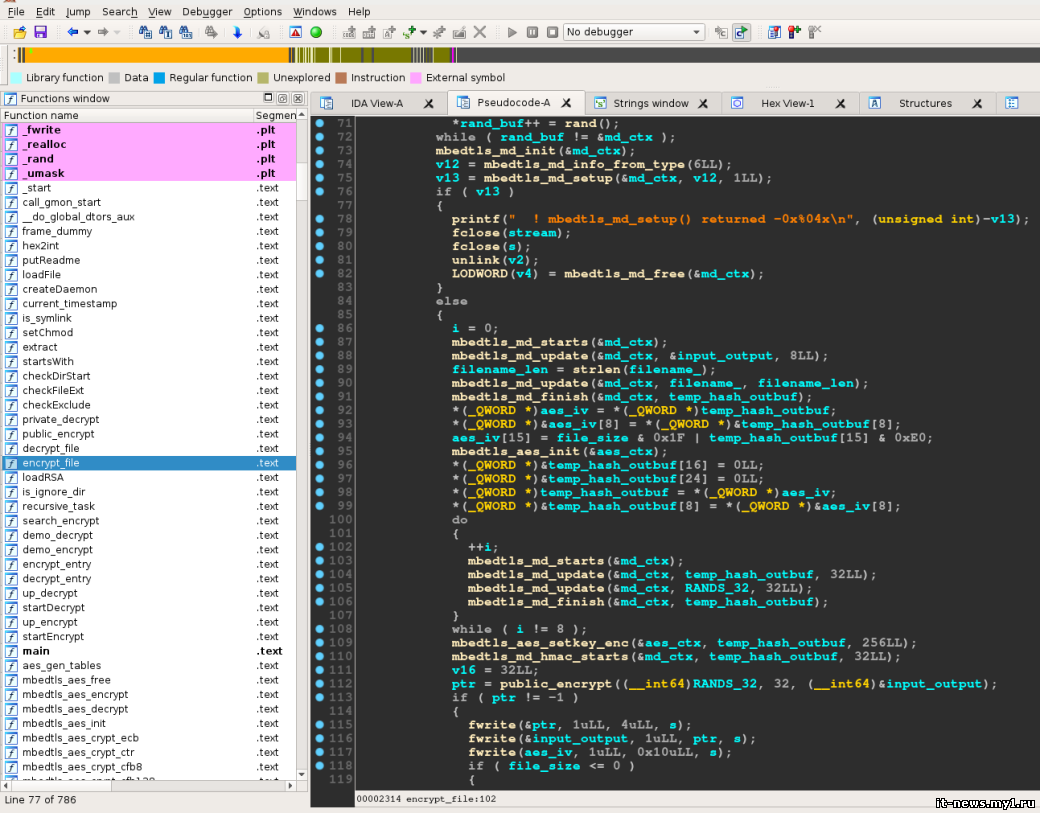Click the green circle toolbar icon
The height and width of the screenshot is (813, 1040).
pyautogui.click(x=316, y=32)
